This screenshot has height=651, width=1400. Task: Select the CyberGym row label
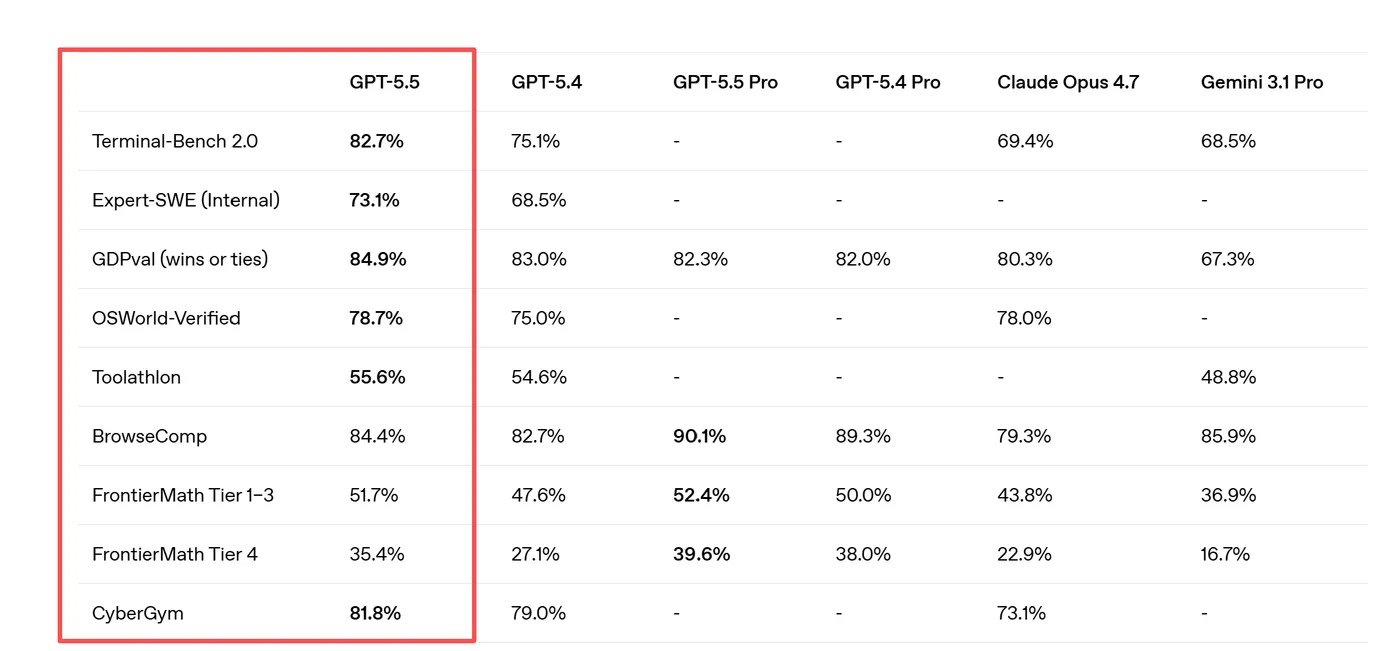[138, 613]
